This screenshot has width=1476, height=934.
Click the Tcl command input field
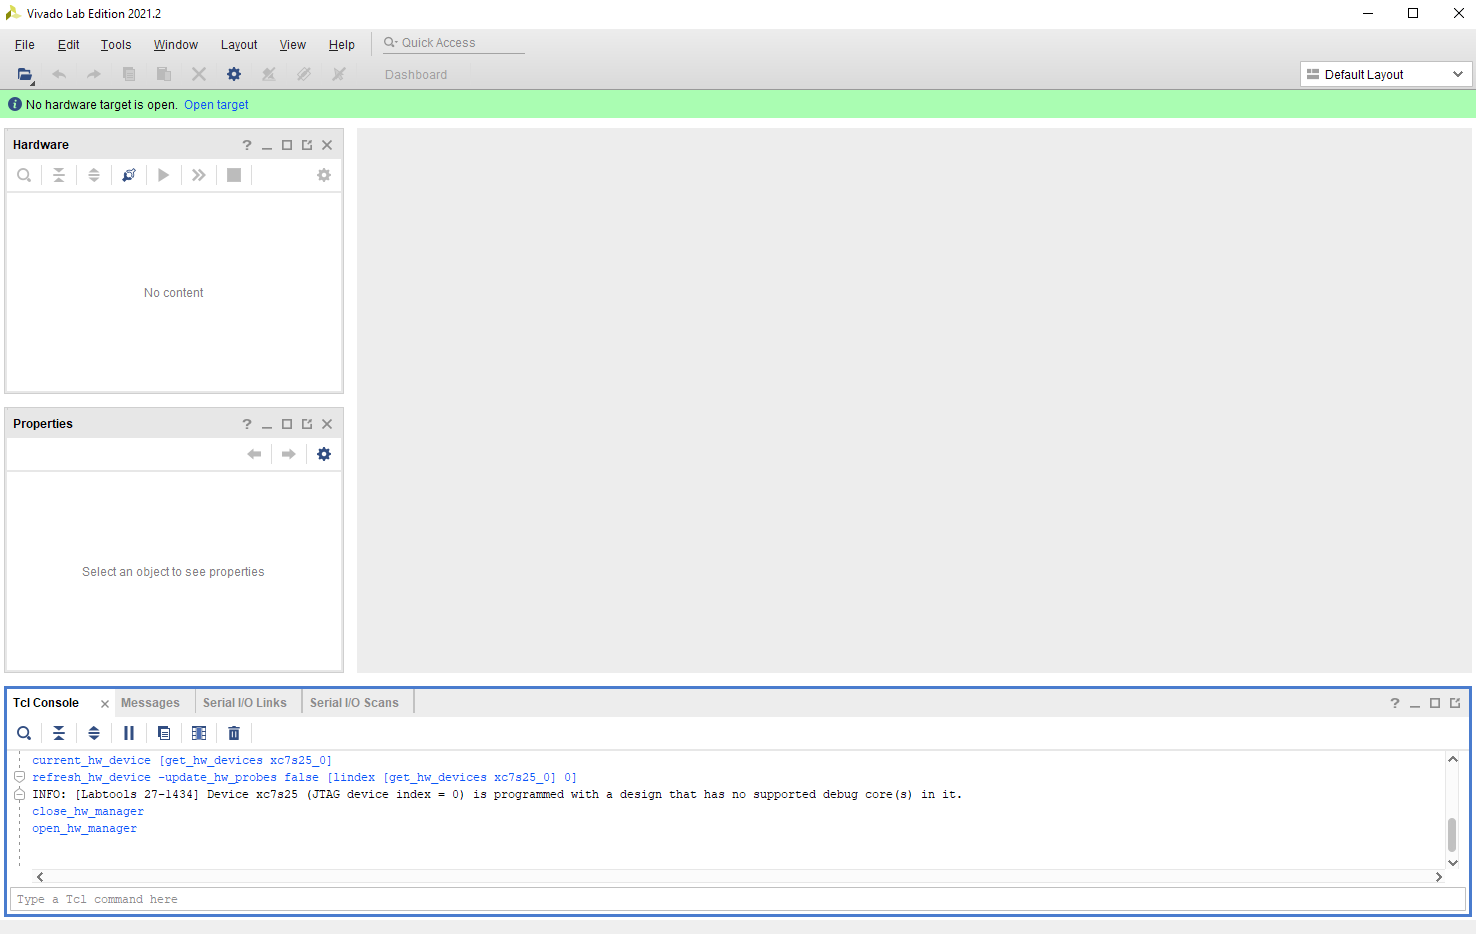tap(737, 899)
